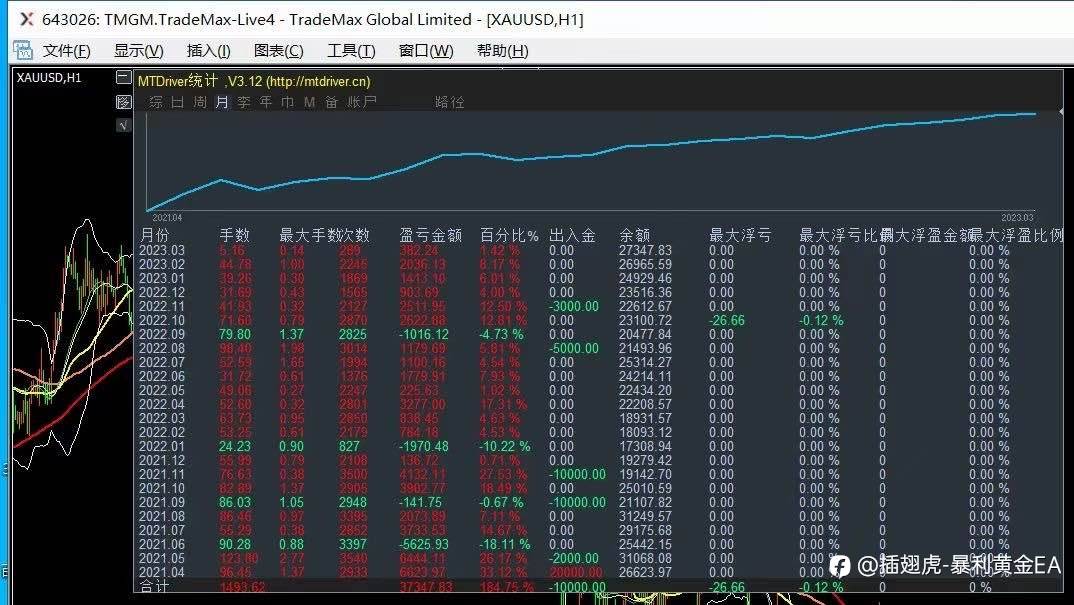1074x605 pixels.
Task: Click the 手数 column header
Action: pyautogui.click(x=235, y=235)
